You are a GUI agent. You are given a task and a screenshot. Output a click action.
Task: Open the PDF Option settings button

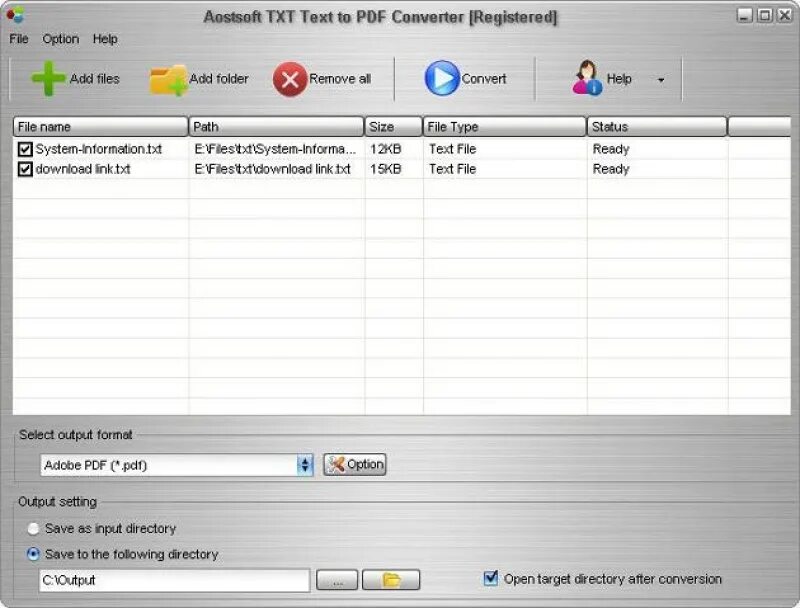pos(355,465)
